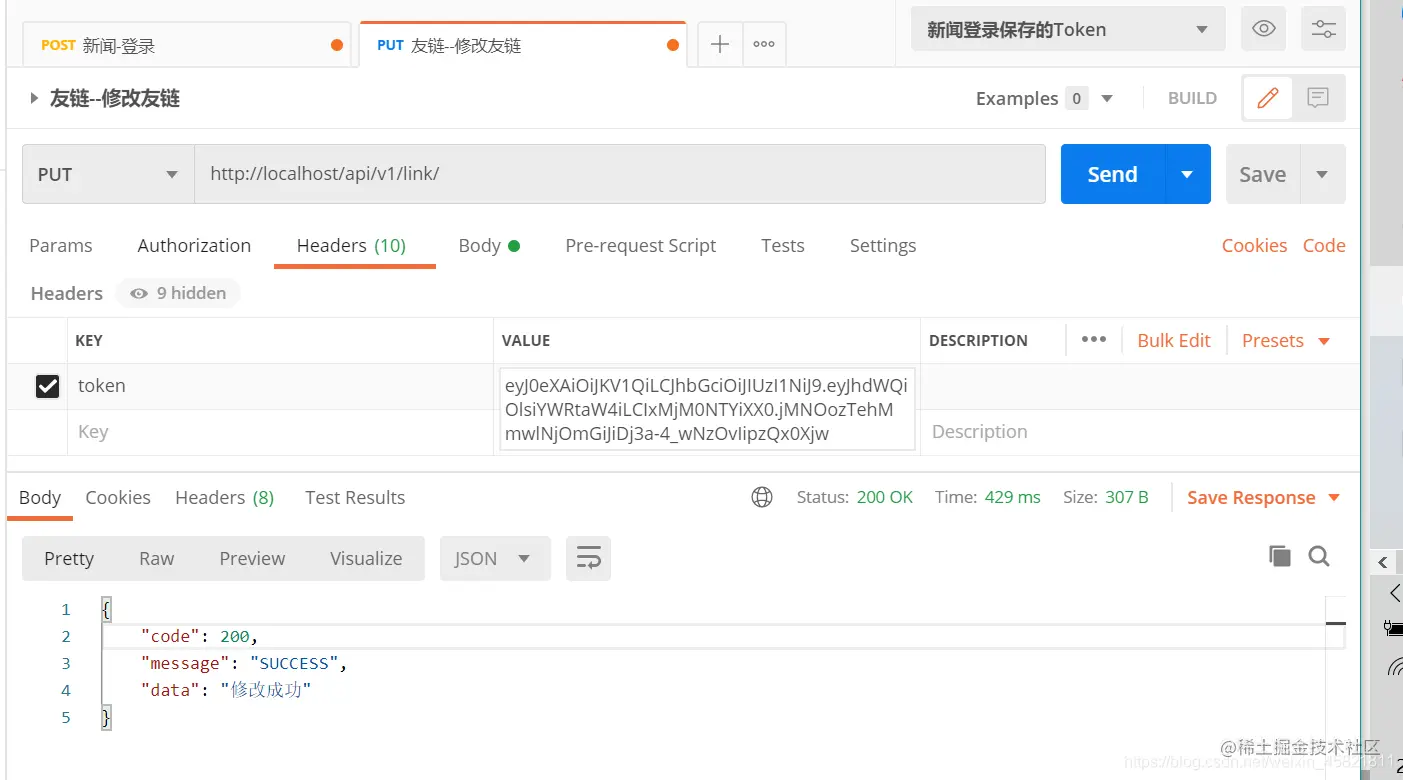Click Status 200 OK text

click(855, 497)
